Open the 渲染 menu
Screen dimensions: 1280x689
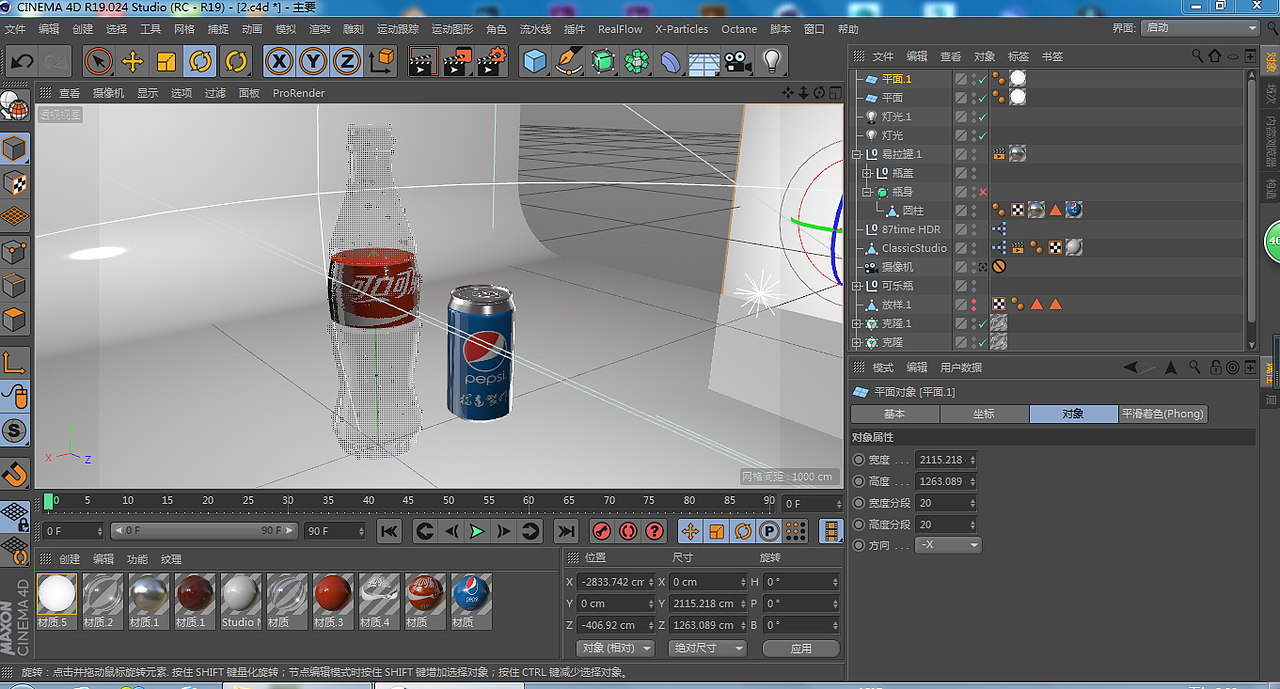[320, 29]
